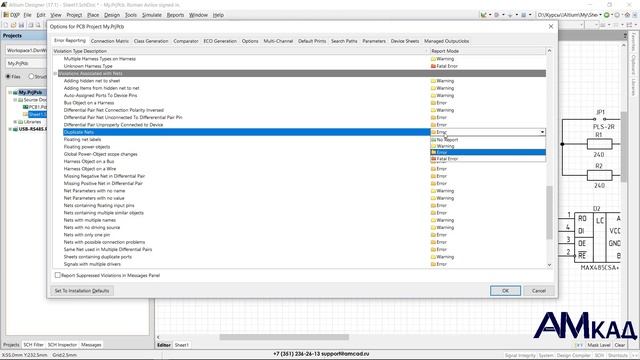Screen dimensions: 640x360
Task: Open the Duplicate Nets report mode dropdown arrow
Action: pyautogui.click(x=542, y=132)
